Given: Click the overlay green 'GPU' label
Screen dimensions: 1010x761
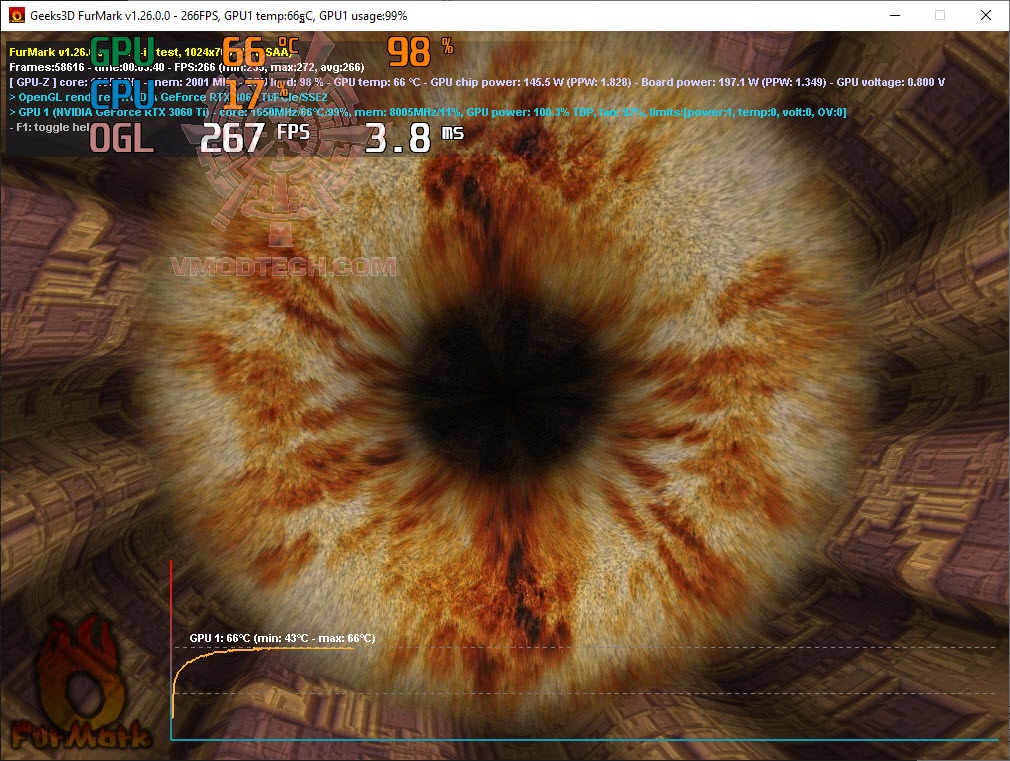Looking at the screenshot, I should [122, 51].
